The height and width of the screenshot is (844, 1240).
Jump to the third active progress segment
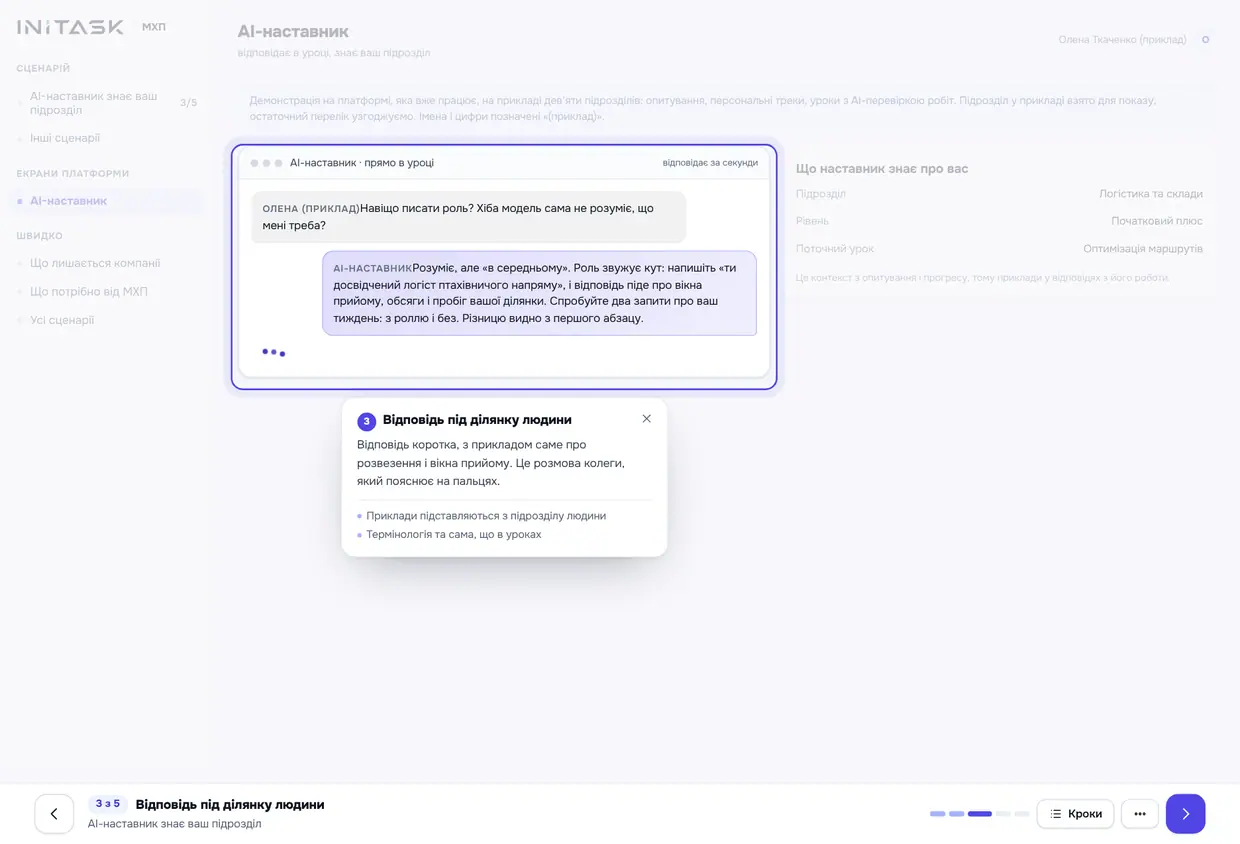pyautogui.click(x=979, y=814)
